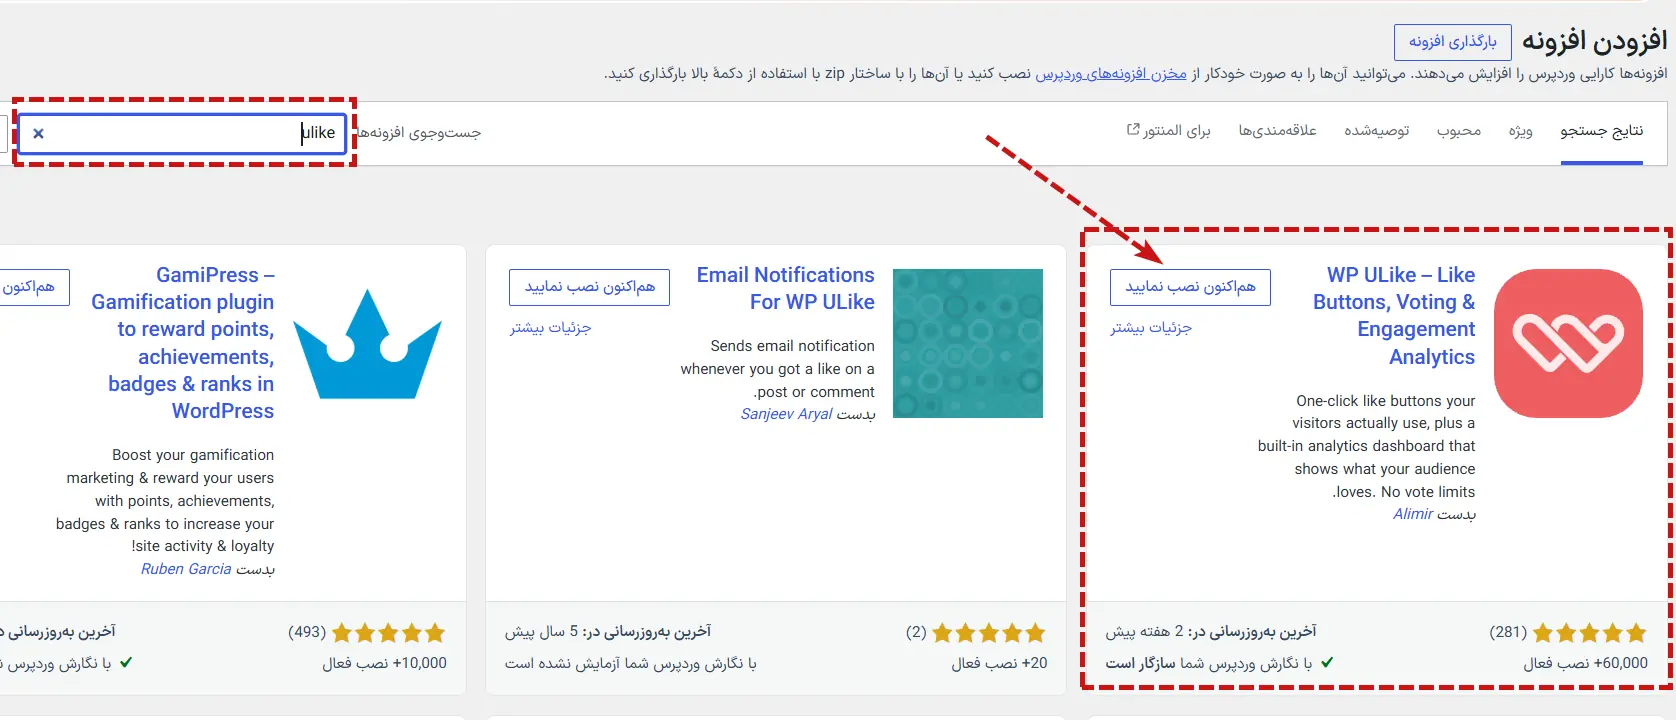Click the external link icon beside برای المنتور
The height and width of the screenshot is (720, 1676).
pos(1133,130)
